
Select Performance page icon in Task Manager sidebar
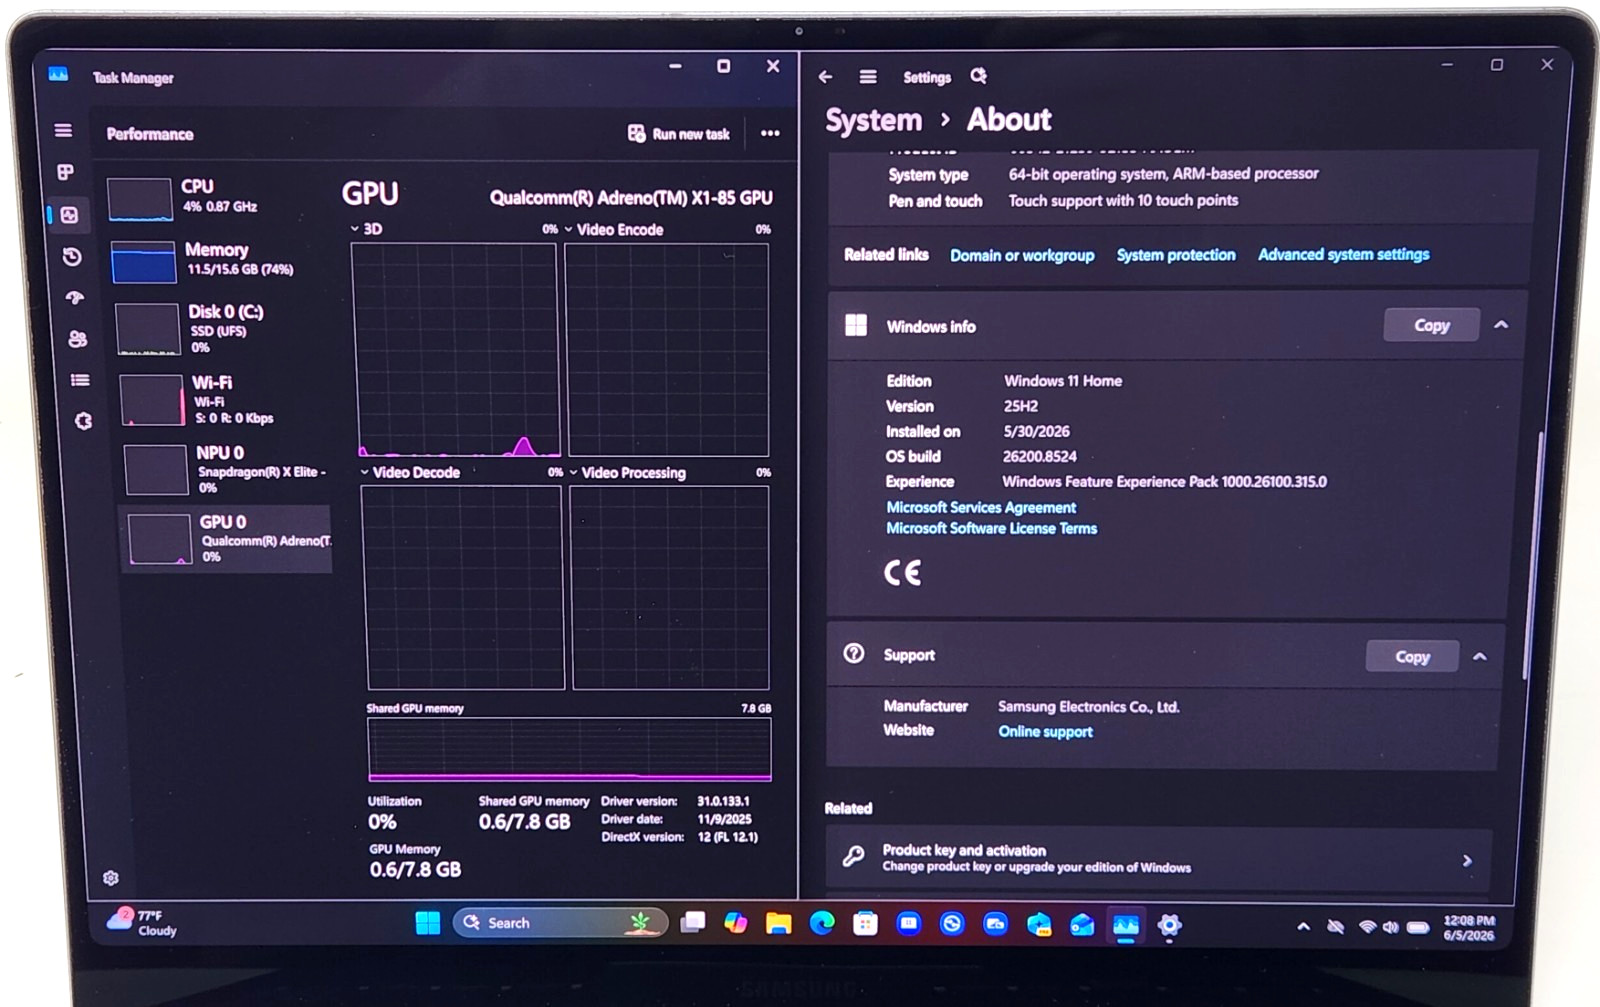point(69,215)
